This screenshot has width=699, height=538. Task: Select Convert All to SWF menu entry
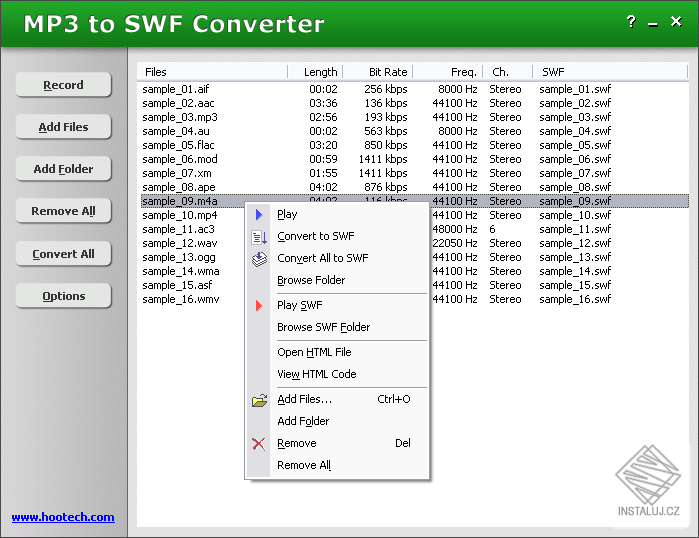[337, 258]
